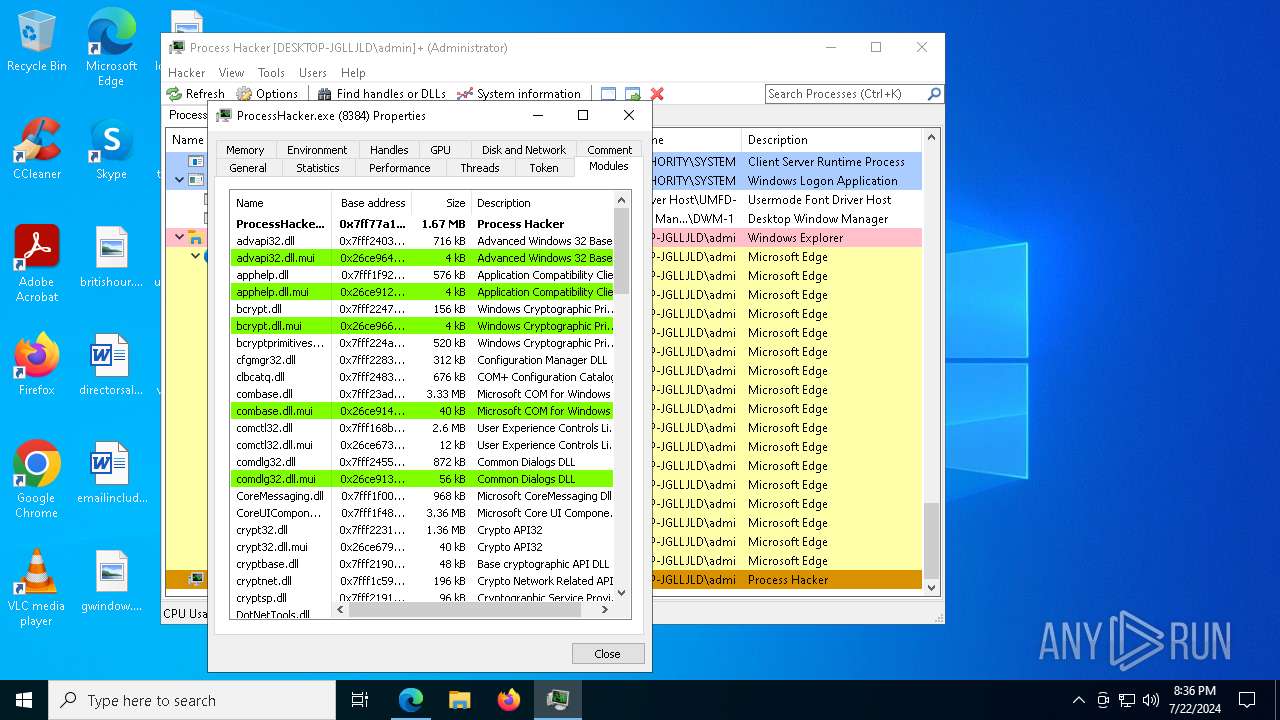Viewport: 1280px width, 720px height.
Task: Open Skype desktop shortcut
Action: [x=111, y=149]
